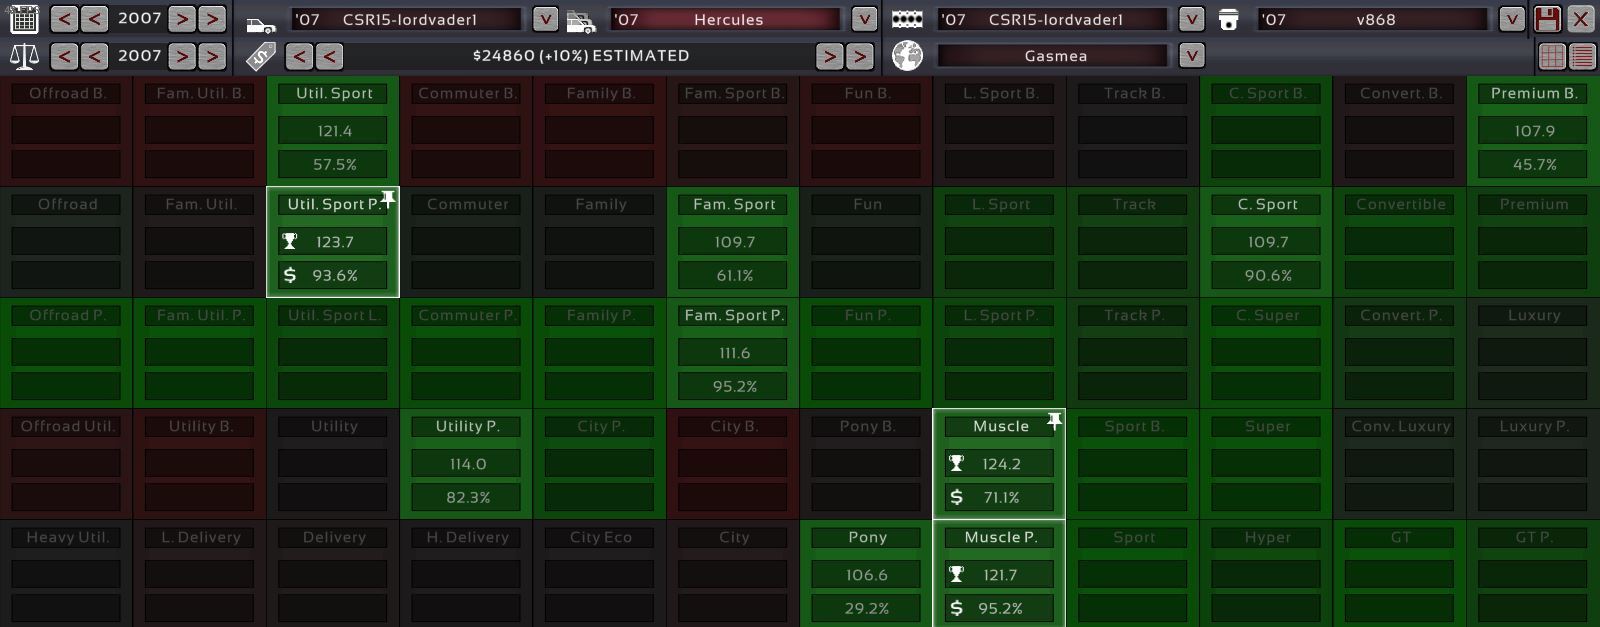This screenshot has width=1600, height=627.
Task: Switch to grid view layout icon
Action: click(x=1552, y=56)
